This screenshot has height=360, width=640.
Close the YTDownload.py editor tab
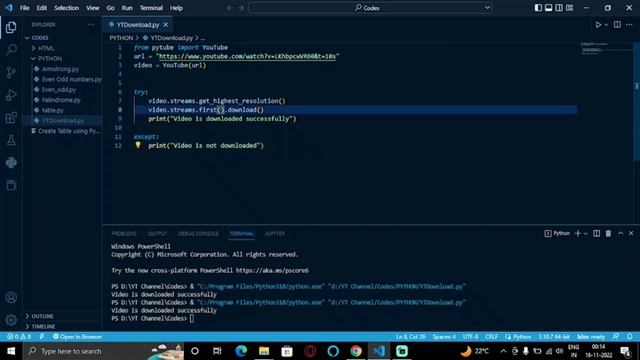tap(165, 25)
